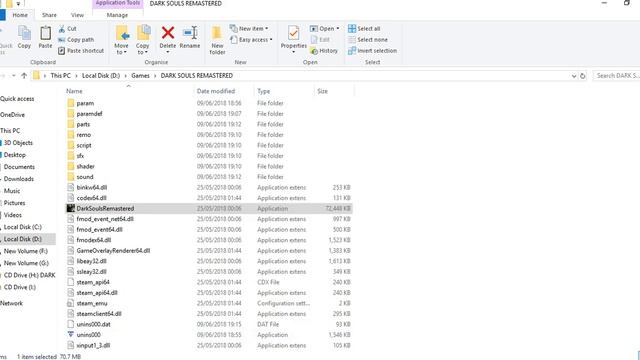
Task: Expand the Open button dropdown
Action: [x=338, y=29]
